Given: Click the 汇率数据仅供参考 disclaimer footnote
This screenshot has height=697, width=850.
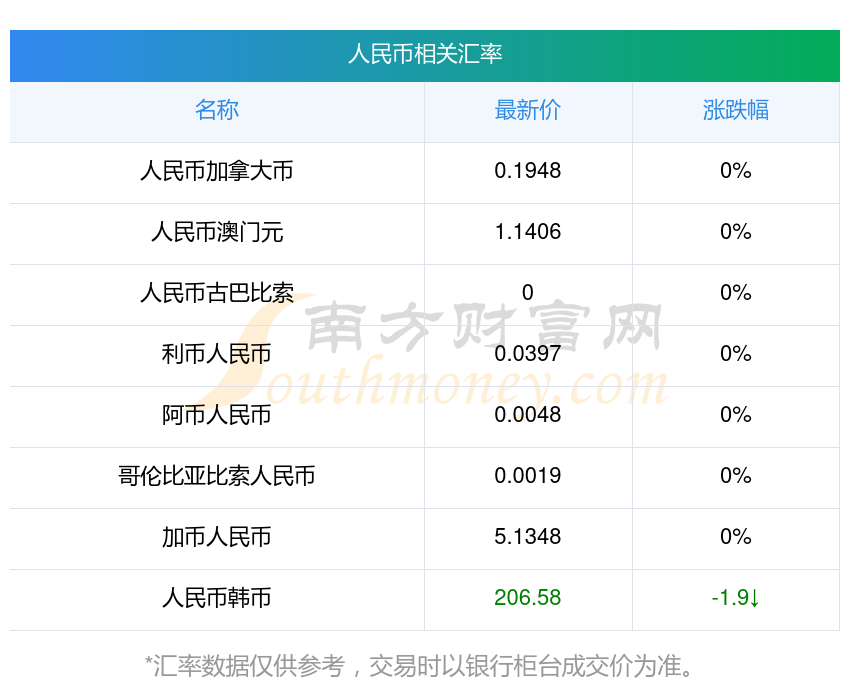Looking at the screenshot, I should point(420,665).
